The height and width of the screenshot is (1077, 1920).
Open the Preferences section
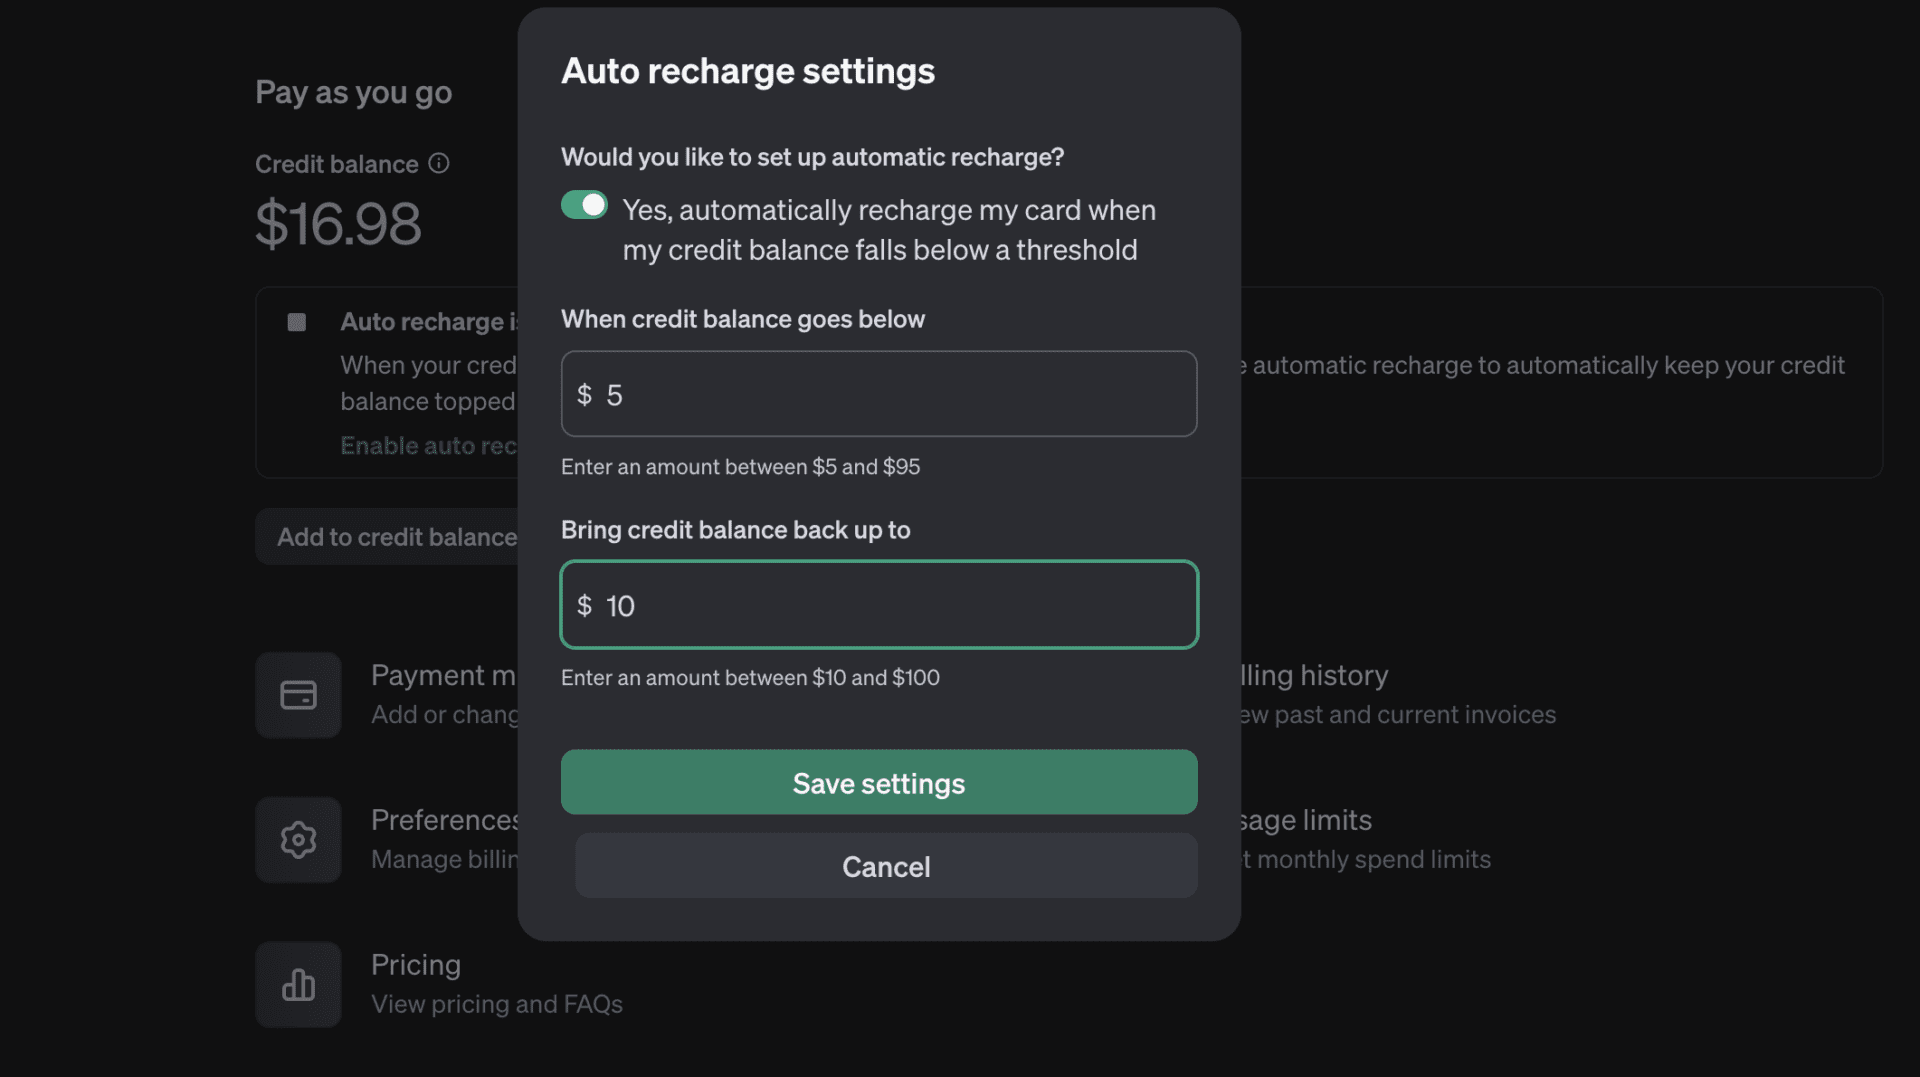pyautogui.click(x=444, y=821)
